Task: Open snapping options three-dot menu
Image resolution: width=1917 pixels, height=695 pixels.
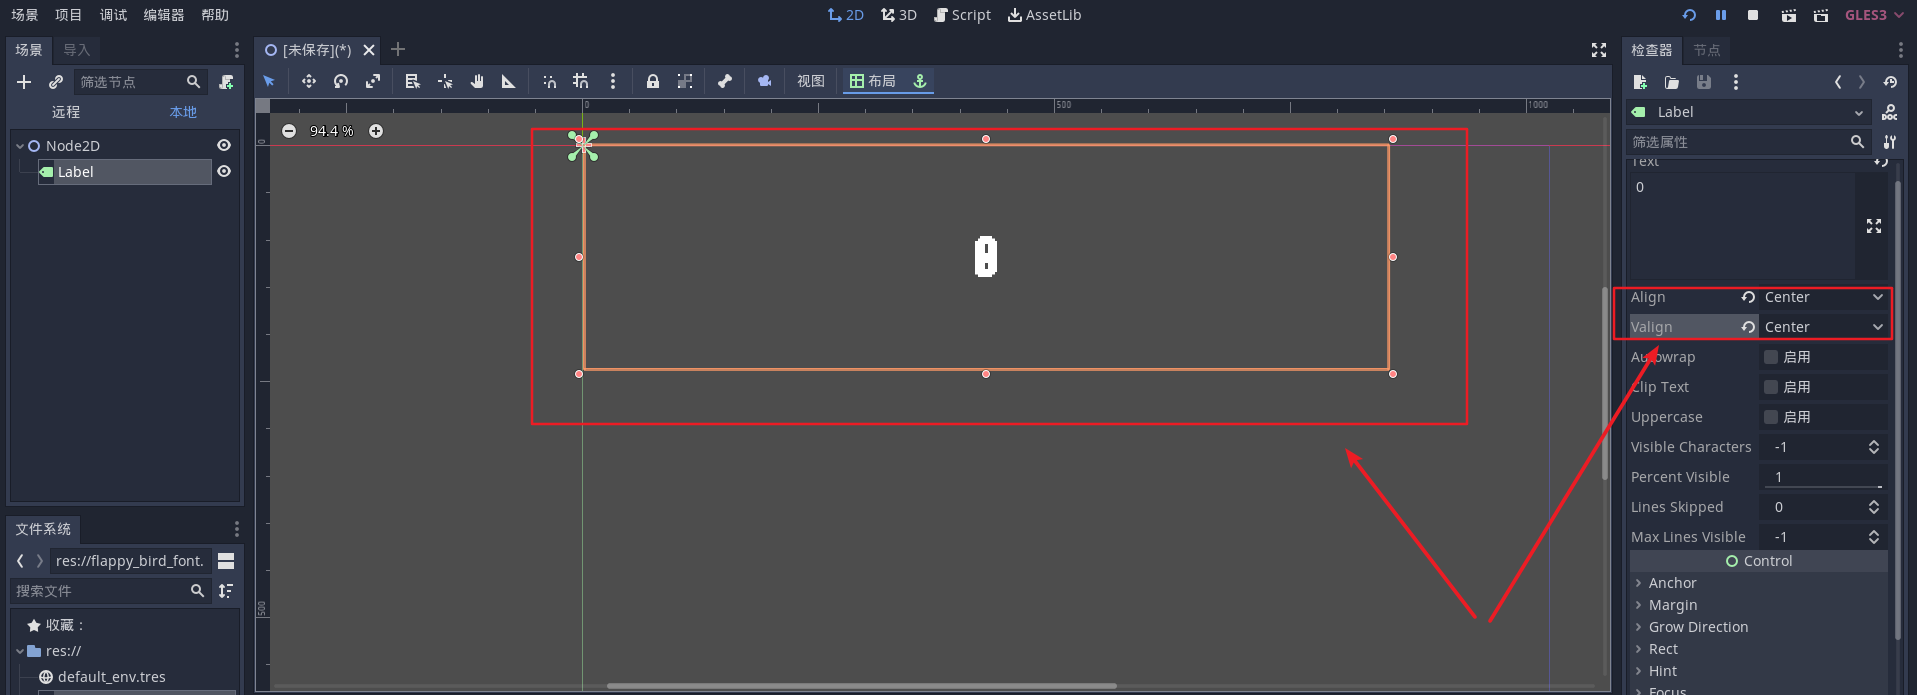Action: click(x=613, y=81)
